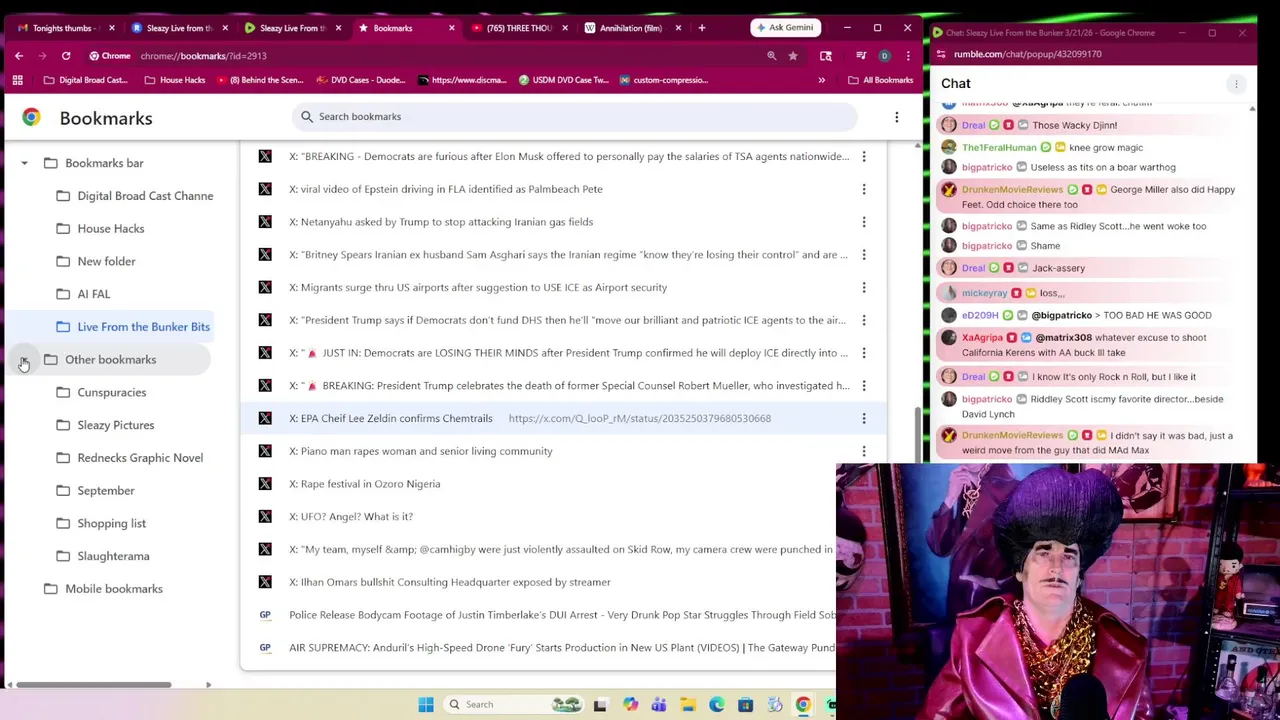Click the bookmark star in the address bar

793,56
